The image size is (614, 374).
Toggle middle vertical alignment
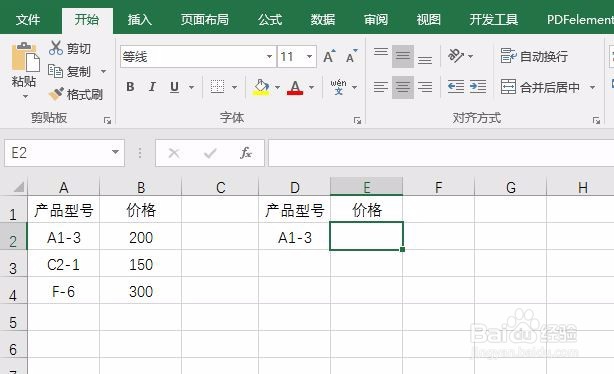[403, 56]
